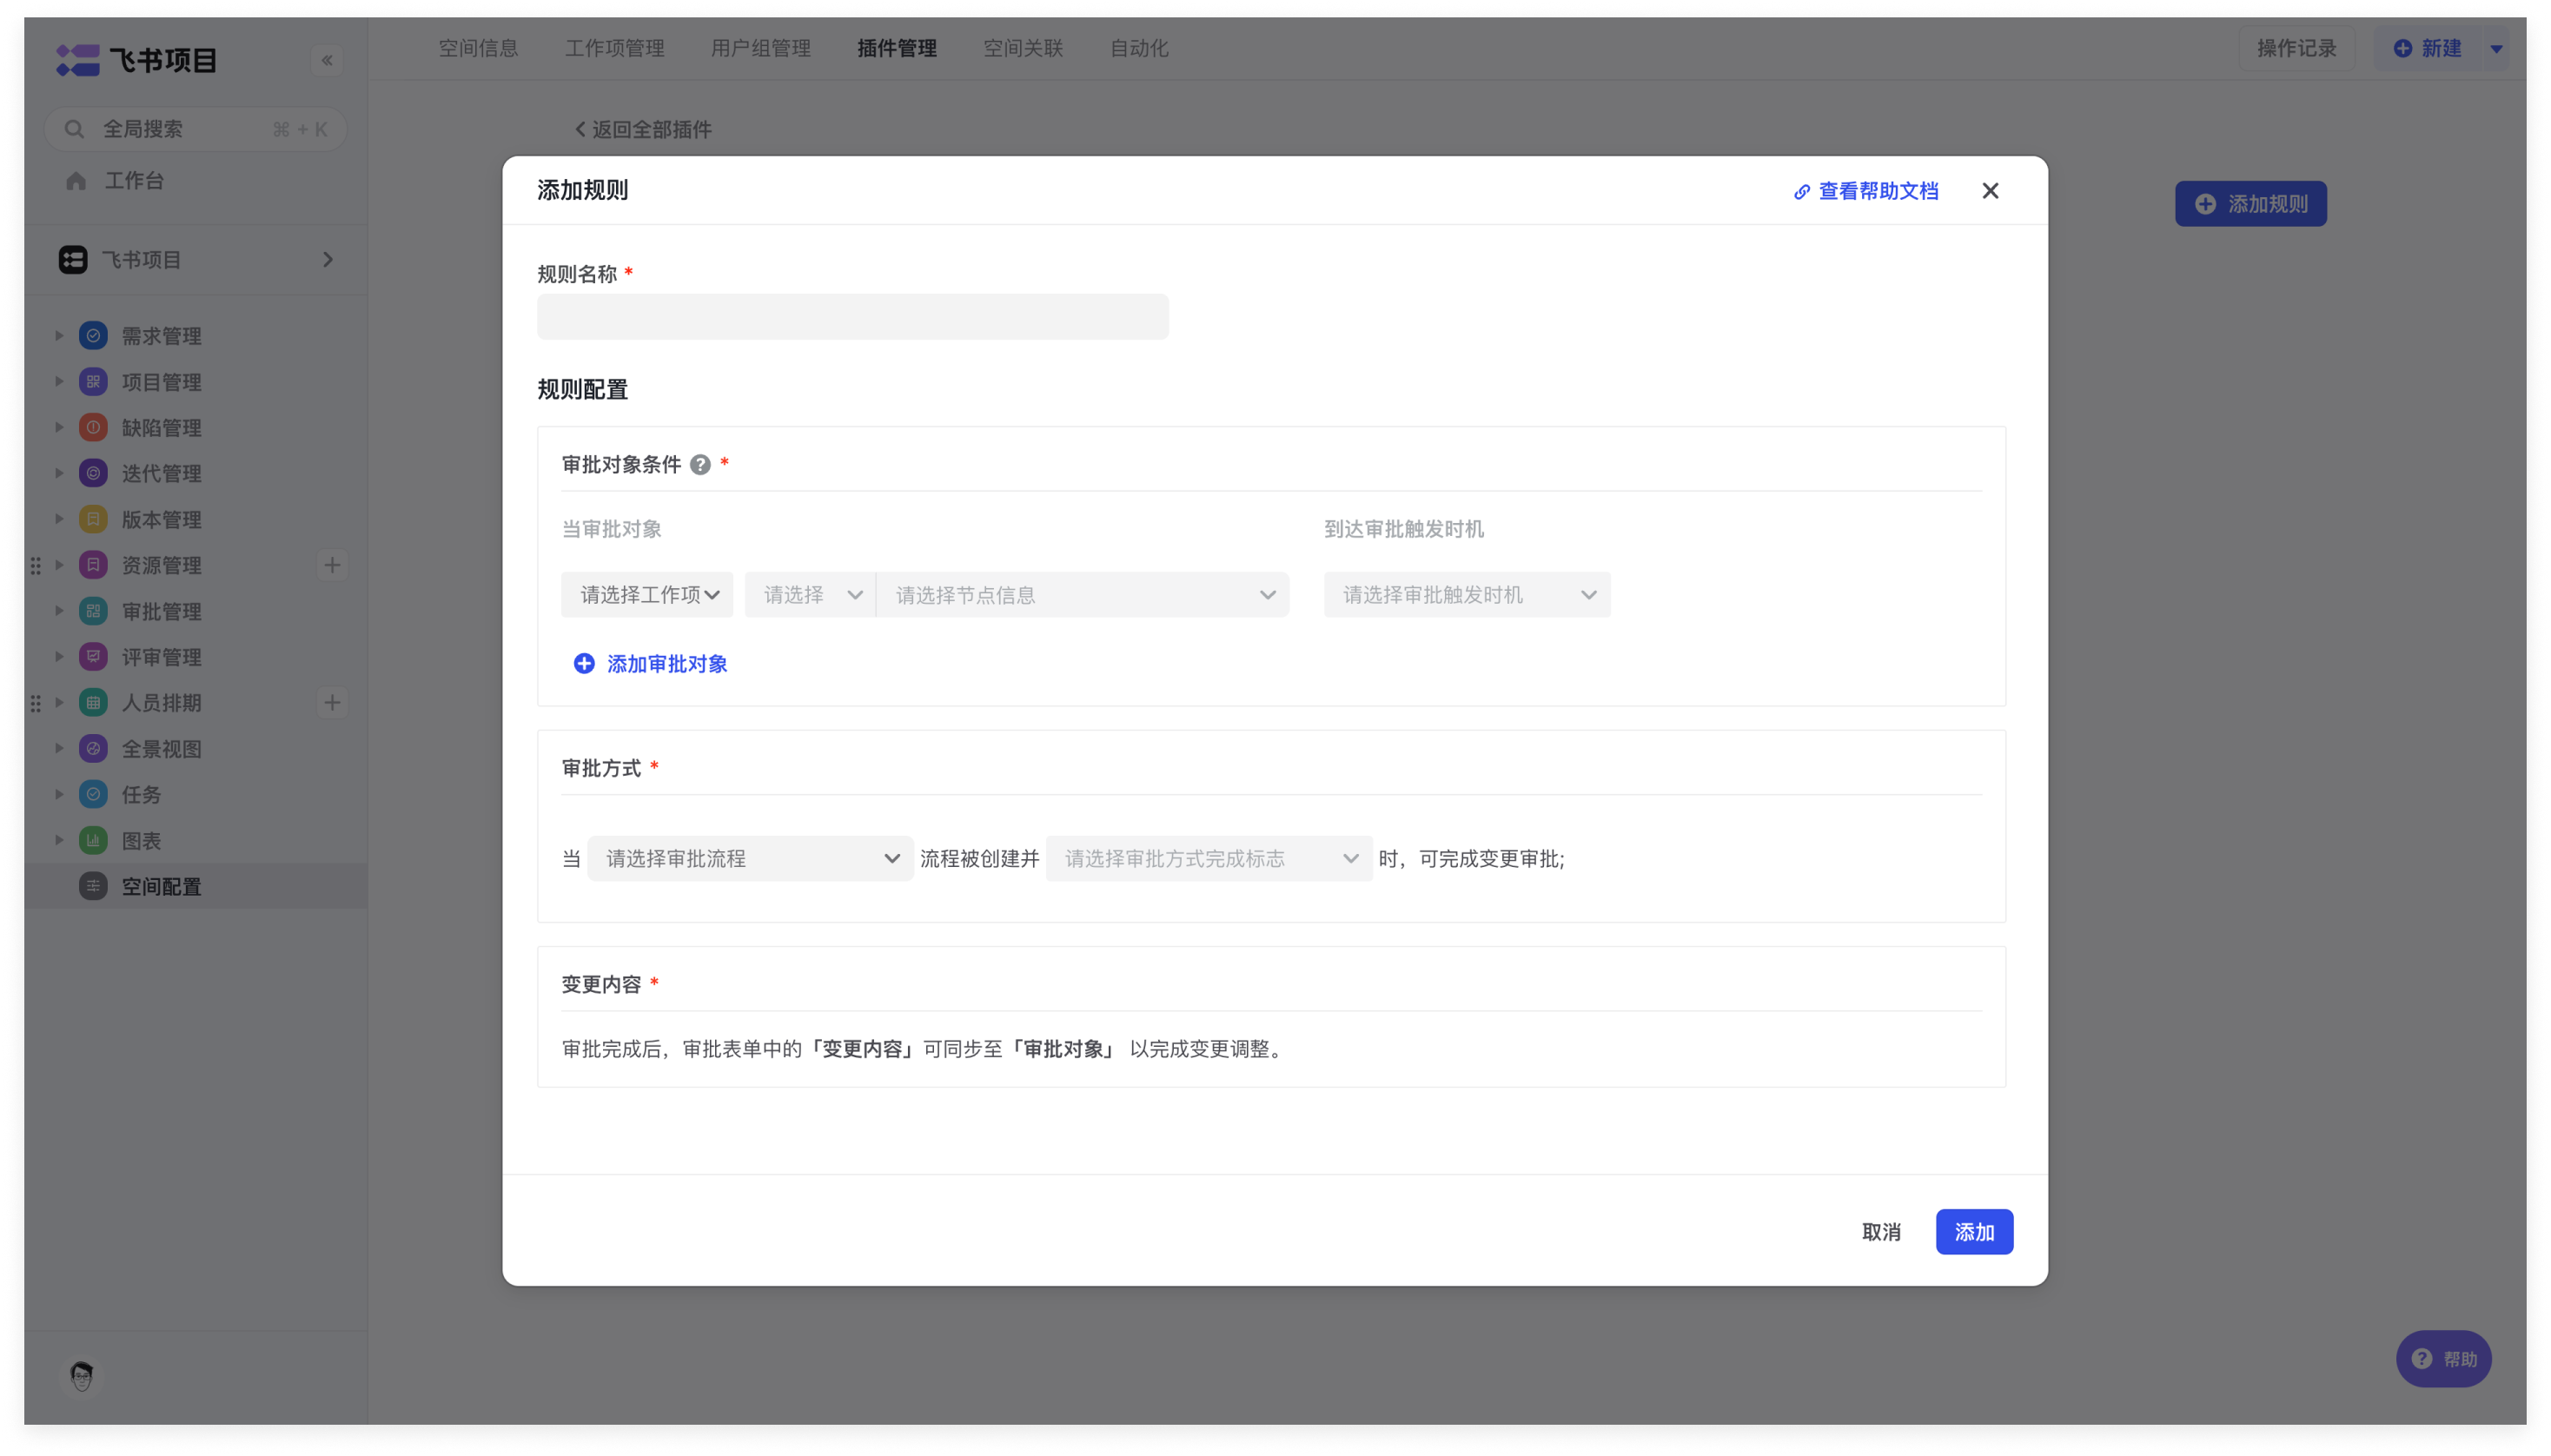
Task: Expand the 飞书项目 space switcher chevron
Action: [328, 260]
